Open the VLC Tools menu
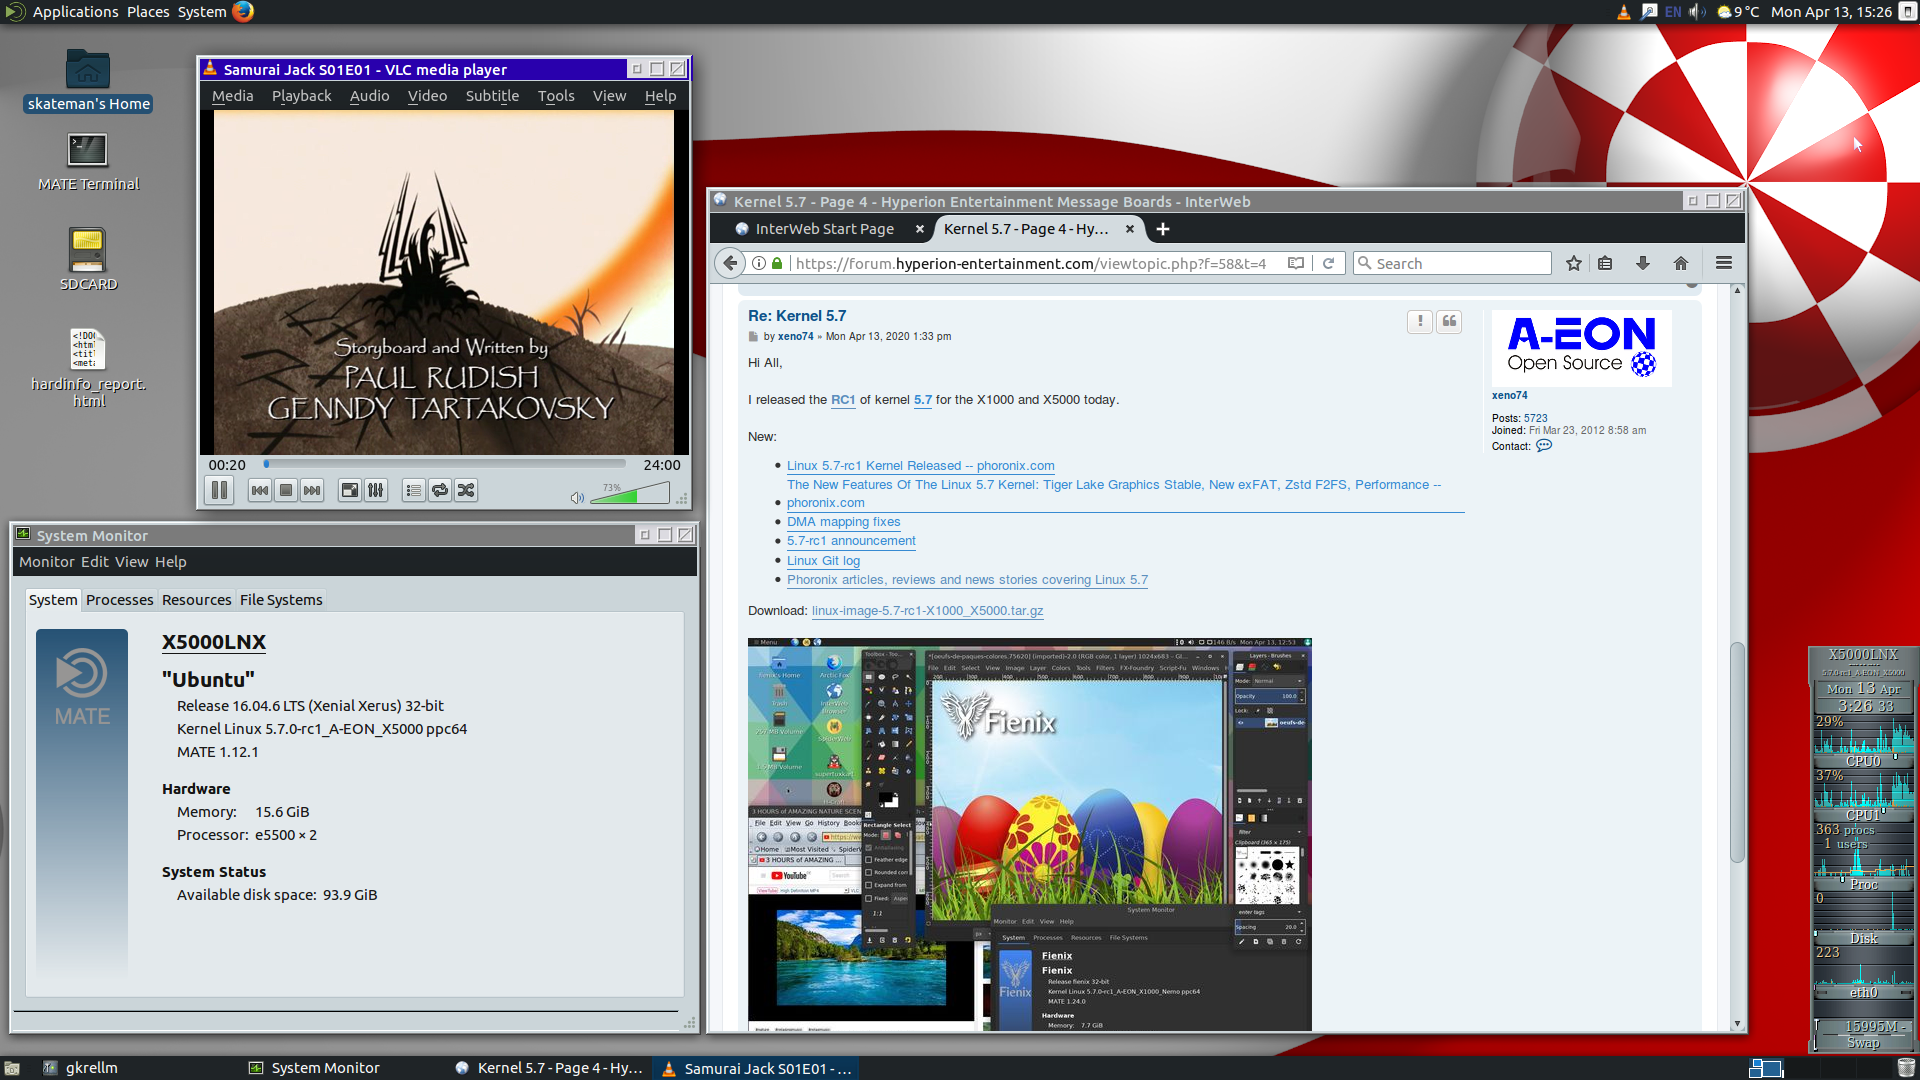This screenshot has height=1080, width=1920. [556, 96]
